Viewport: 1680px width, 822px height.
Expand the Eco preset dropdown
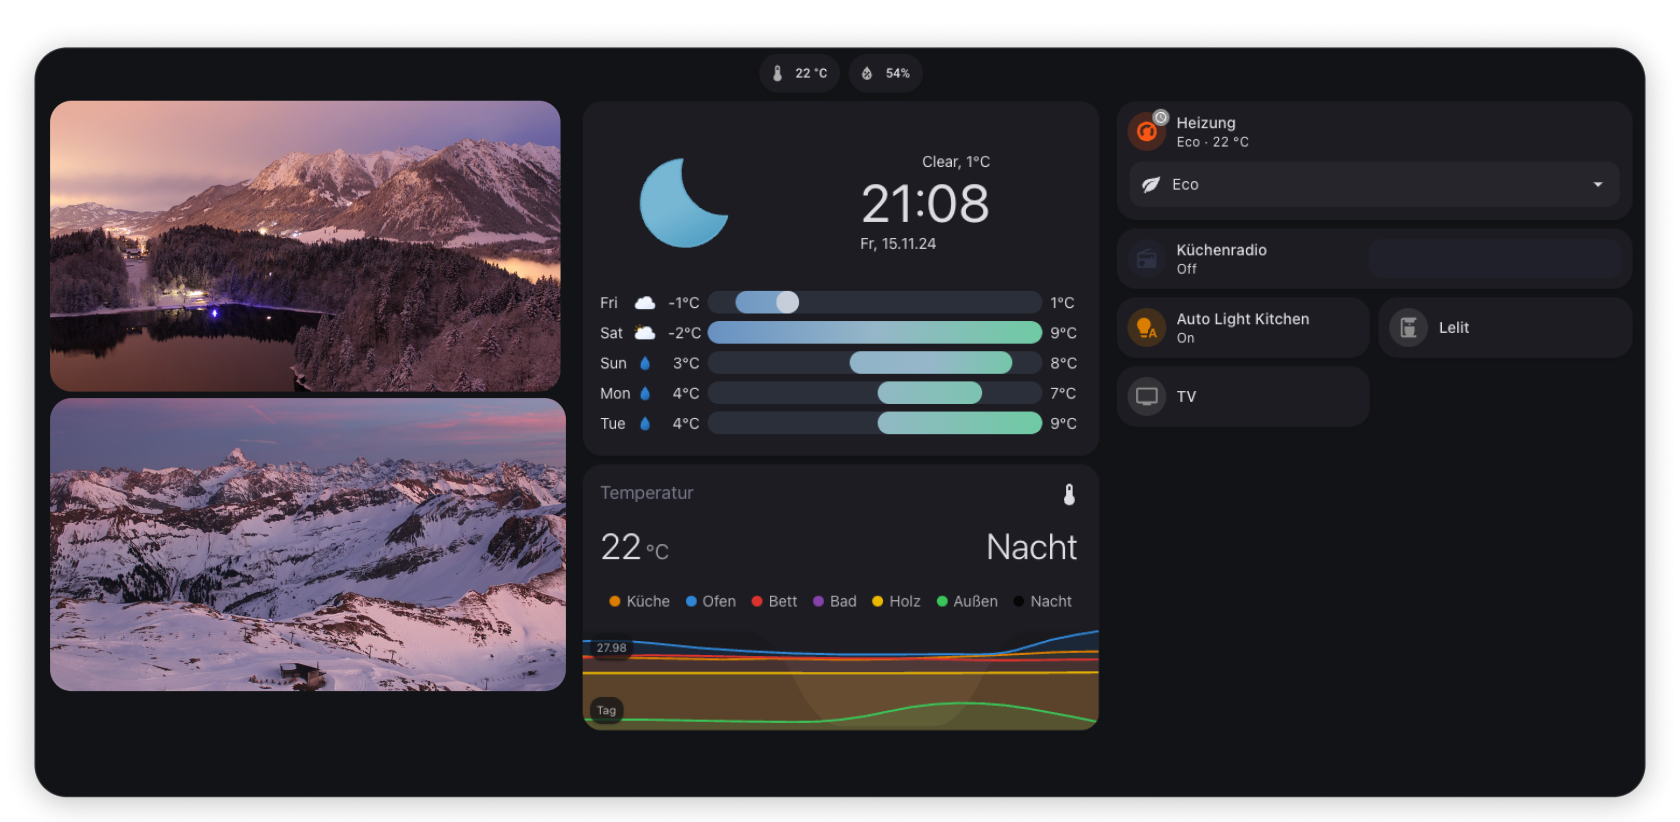coord(1373,185)
